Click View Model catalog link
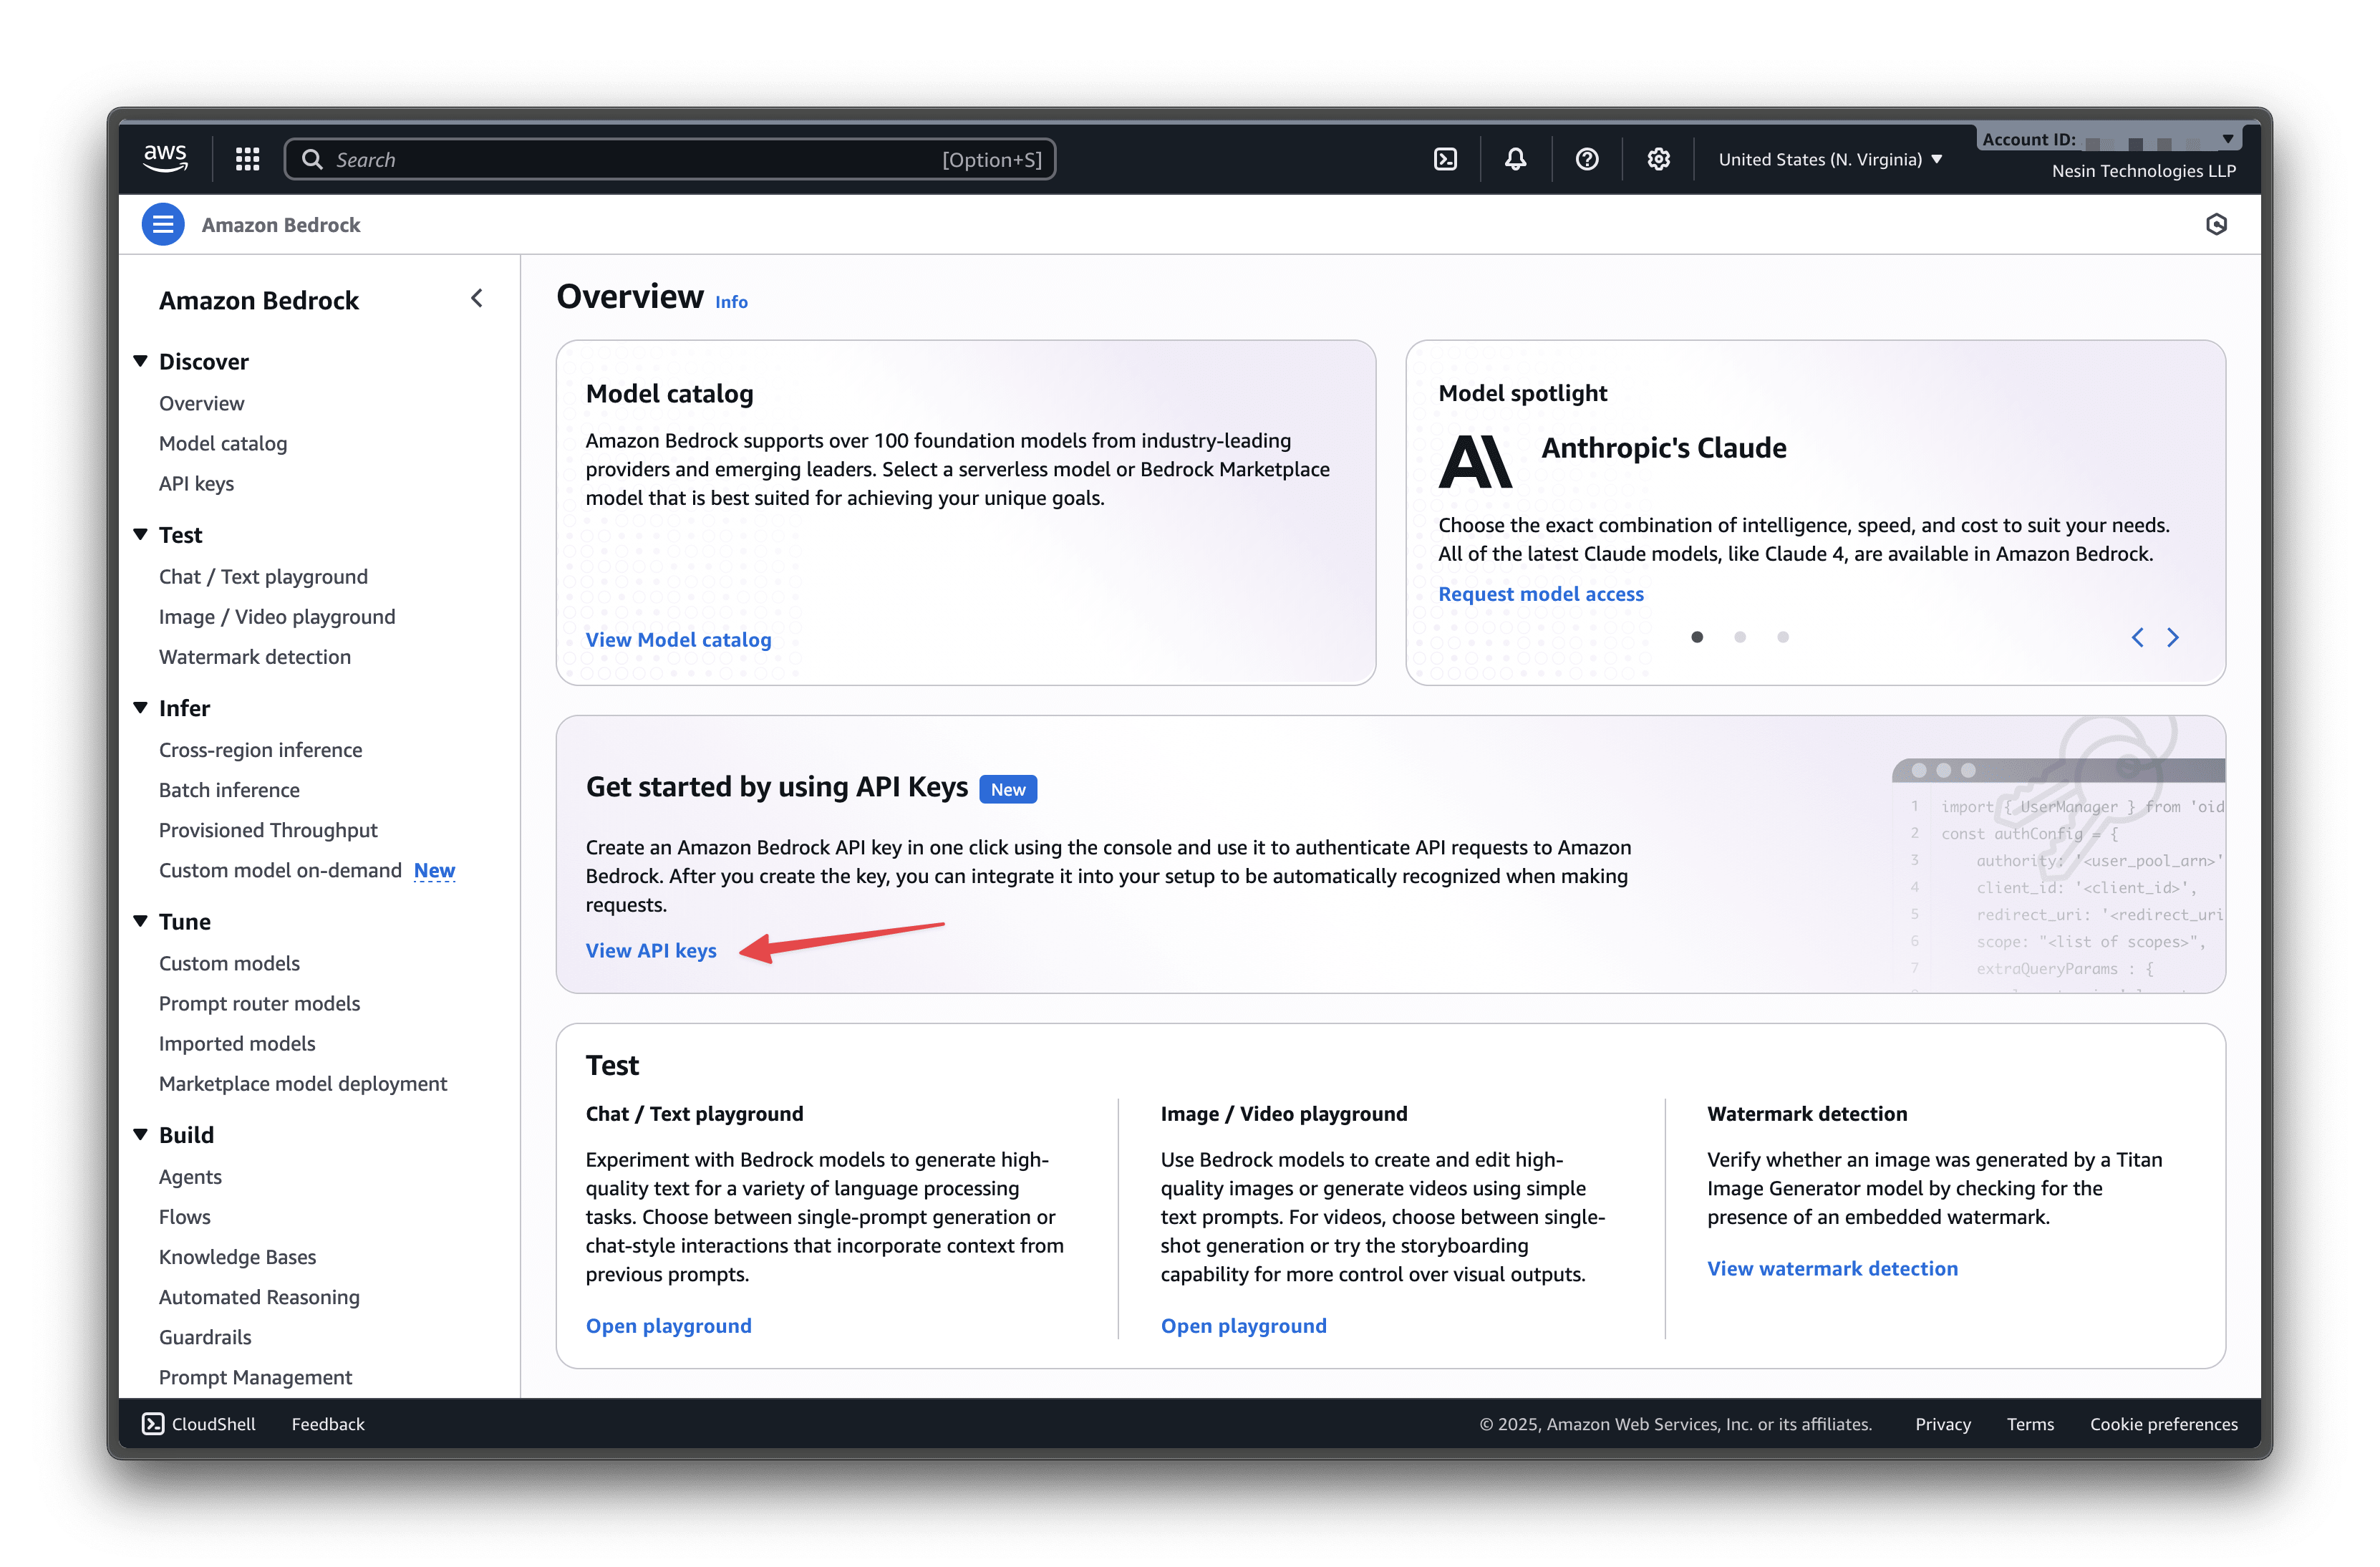 (x=678, y=639)
